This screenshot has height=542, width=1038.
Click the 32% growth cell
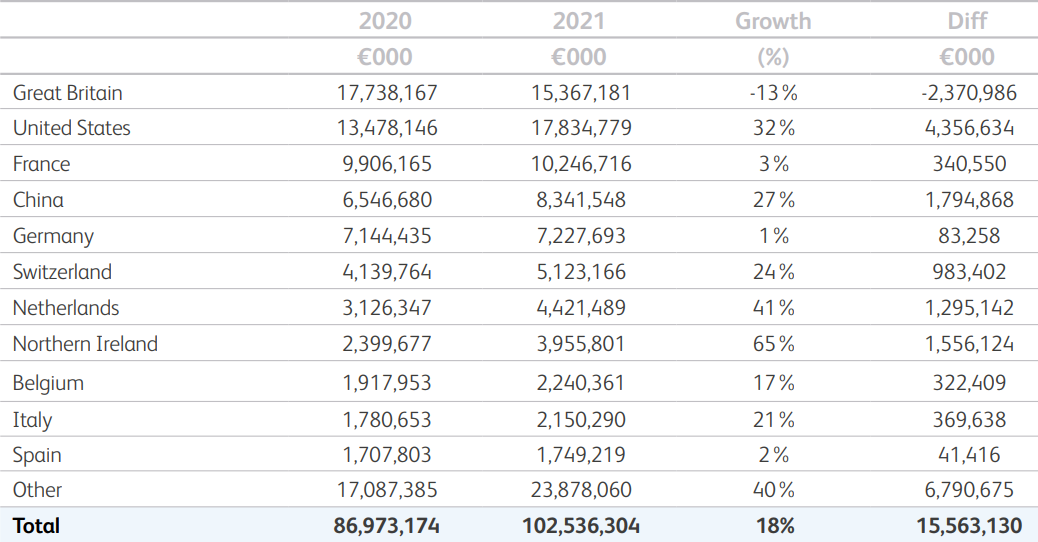pos(774,128)
